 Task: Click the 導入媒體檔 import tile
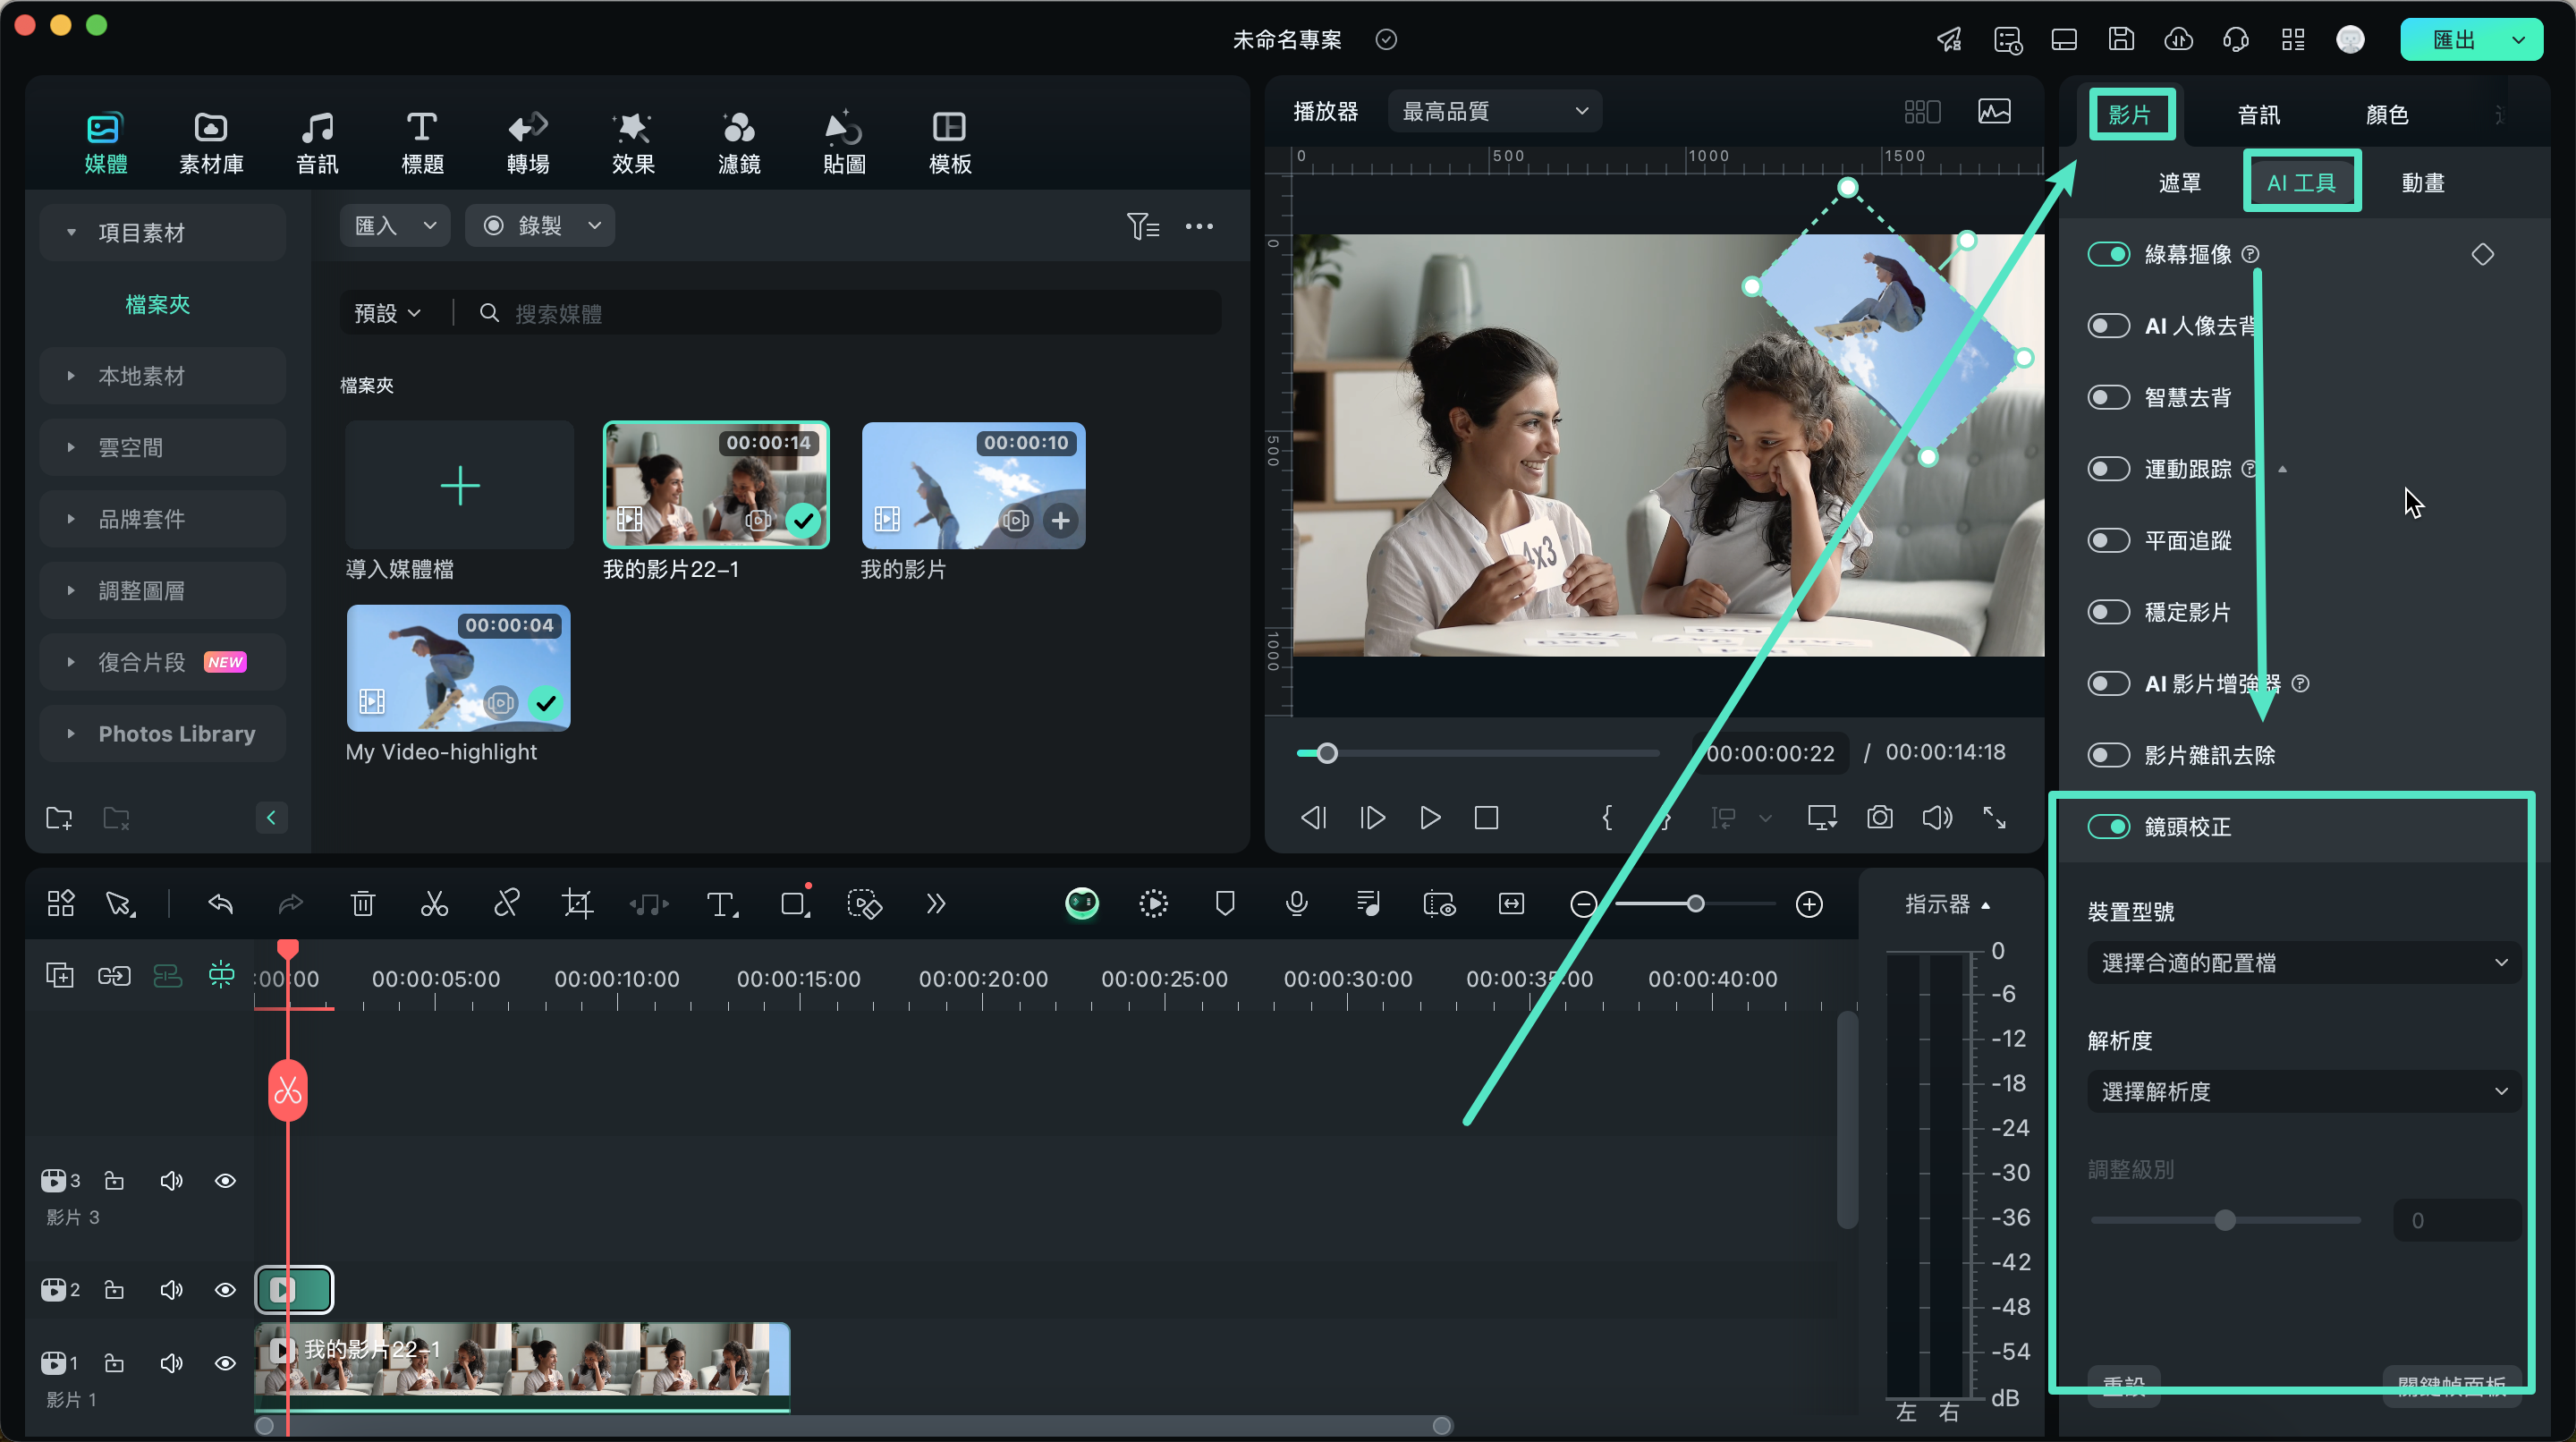point(459,486)
